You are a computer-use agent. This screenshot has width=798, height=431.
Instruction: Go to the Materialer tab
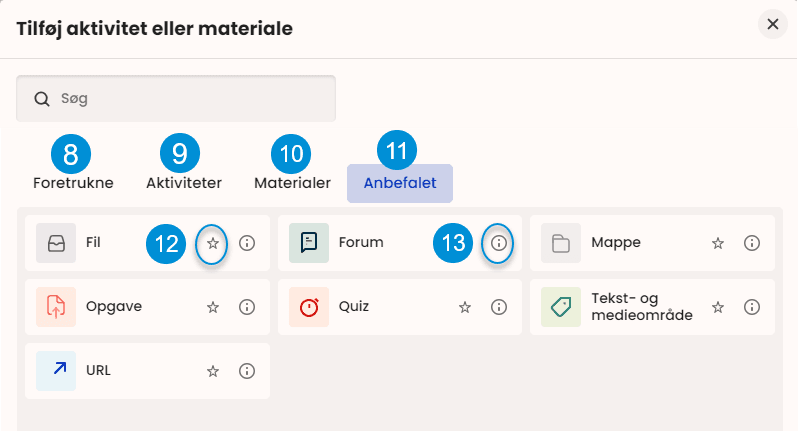tap(292, 183)
